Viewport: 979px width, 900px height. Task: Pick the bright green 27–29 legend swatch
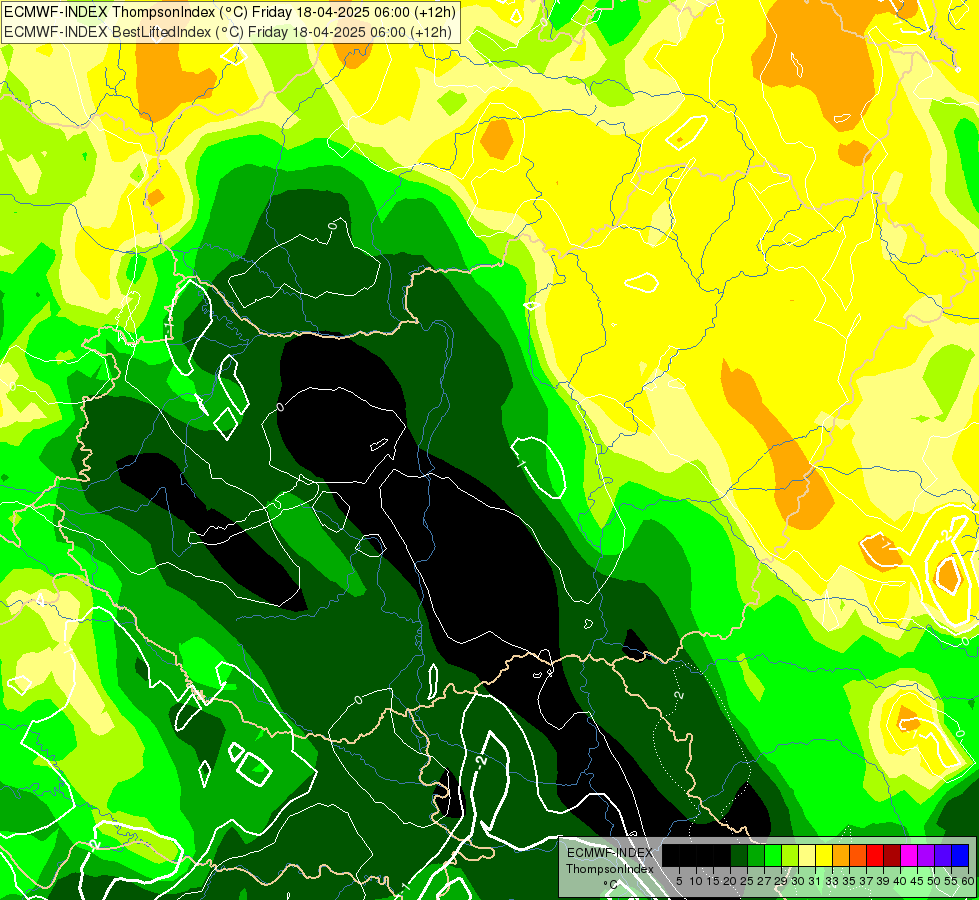[x=773, y=856]
